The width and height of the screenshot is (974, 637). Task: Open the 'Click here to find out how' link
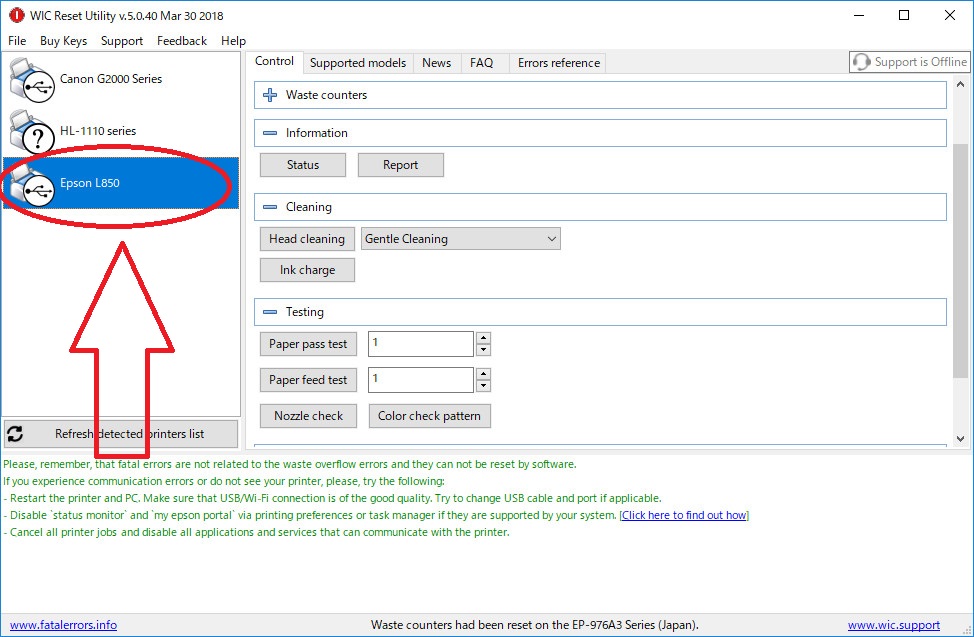coord(684,515)
